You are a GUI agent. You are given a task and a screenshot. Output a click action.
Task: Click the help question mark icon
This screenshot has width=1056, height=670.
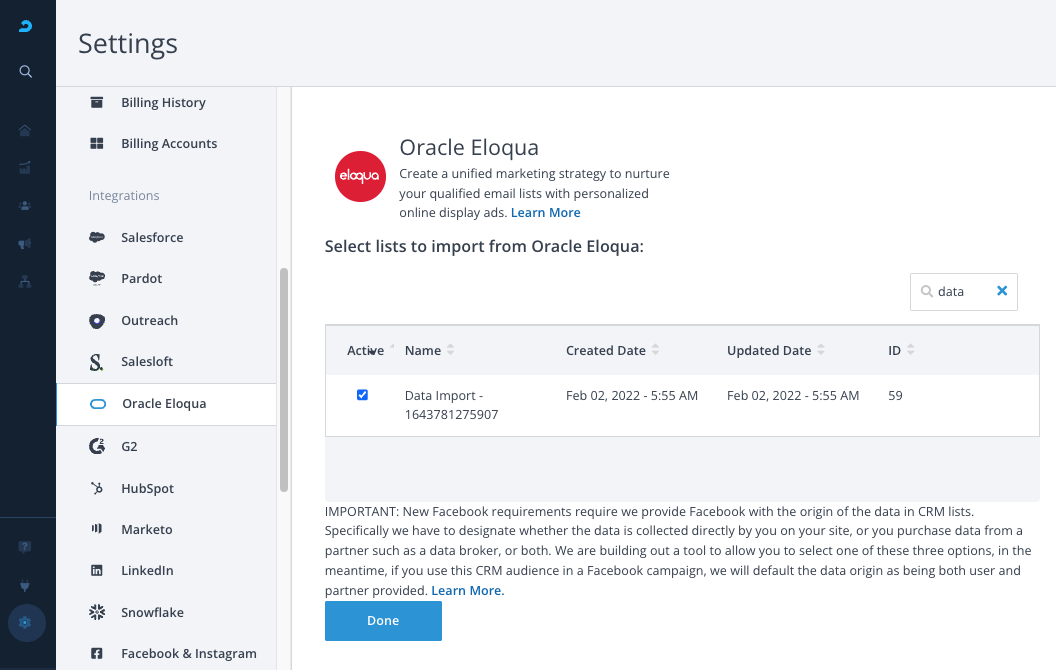(26, 547)
